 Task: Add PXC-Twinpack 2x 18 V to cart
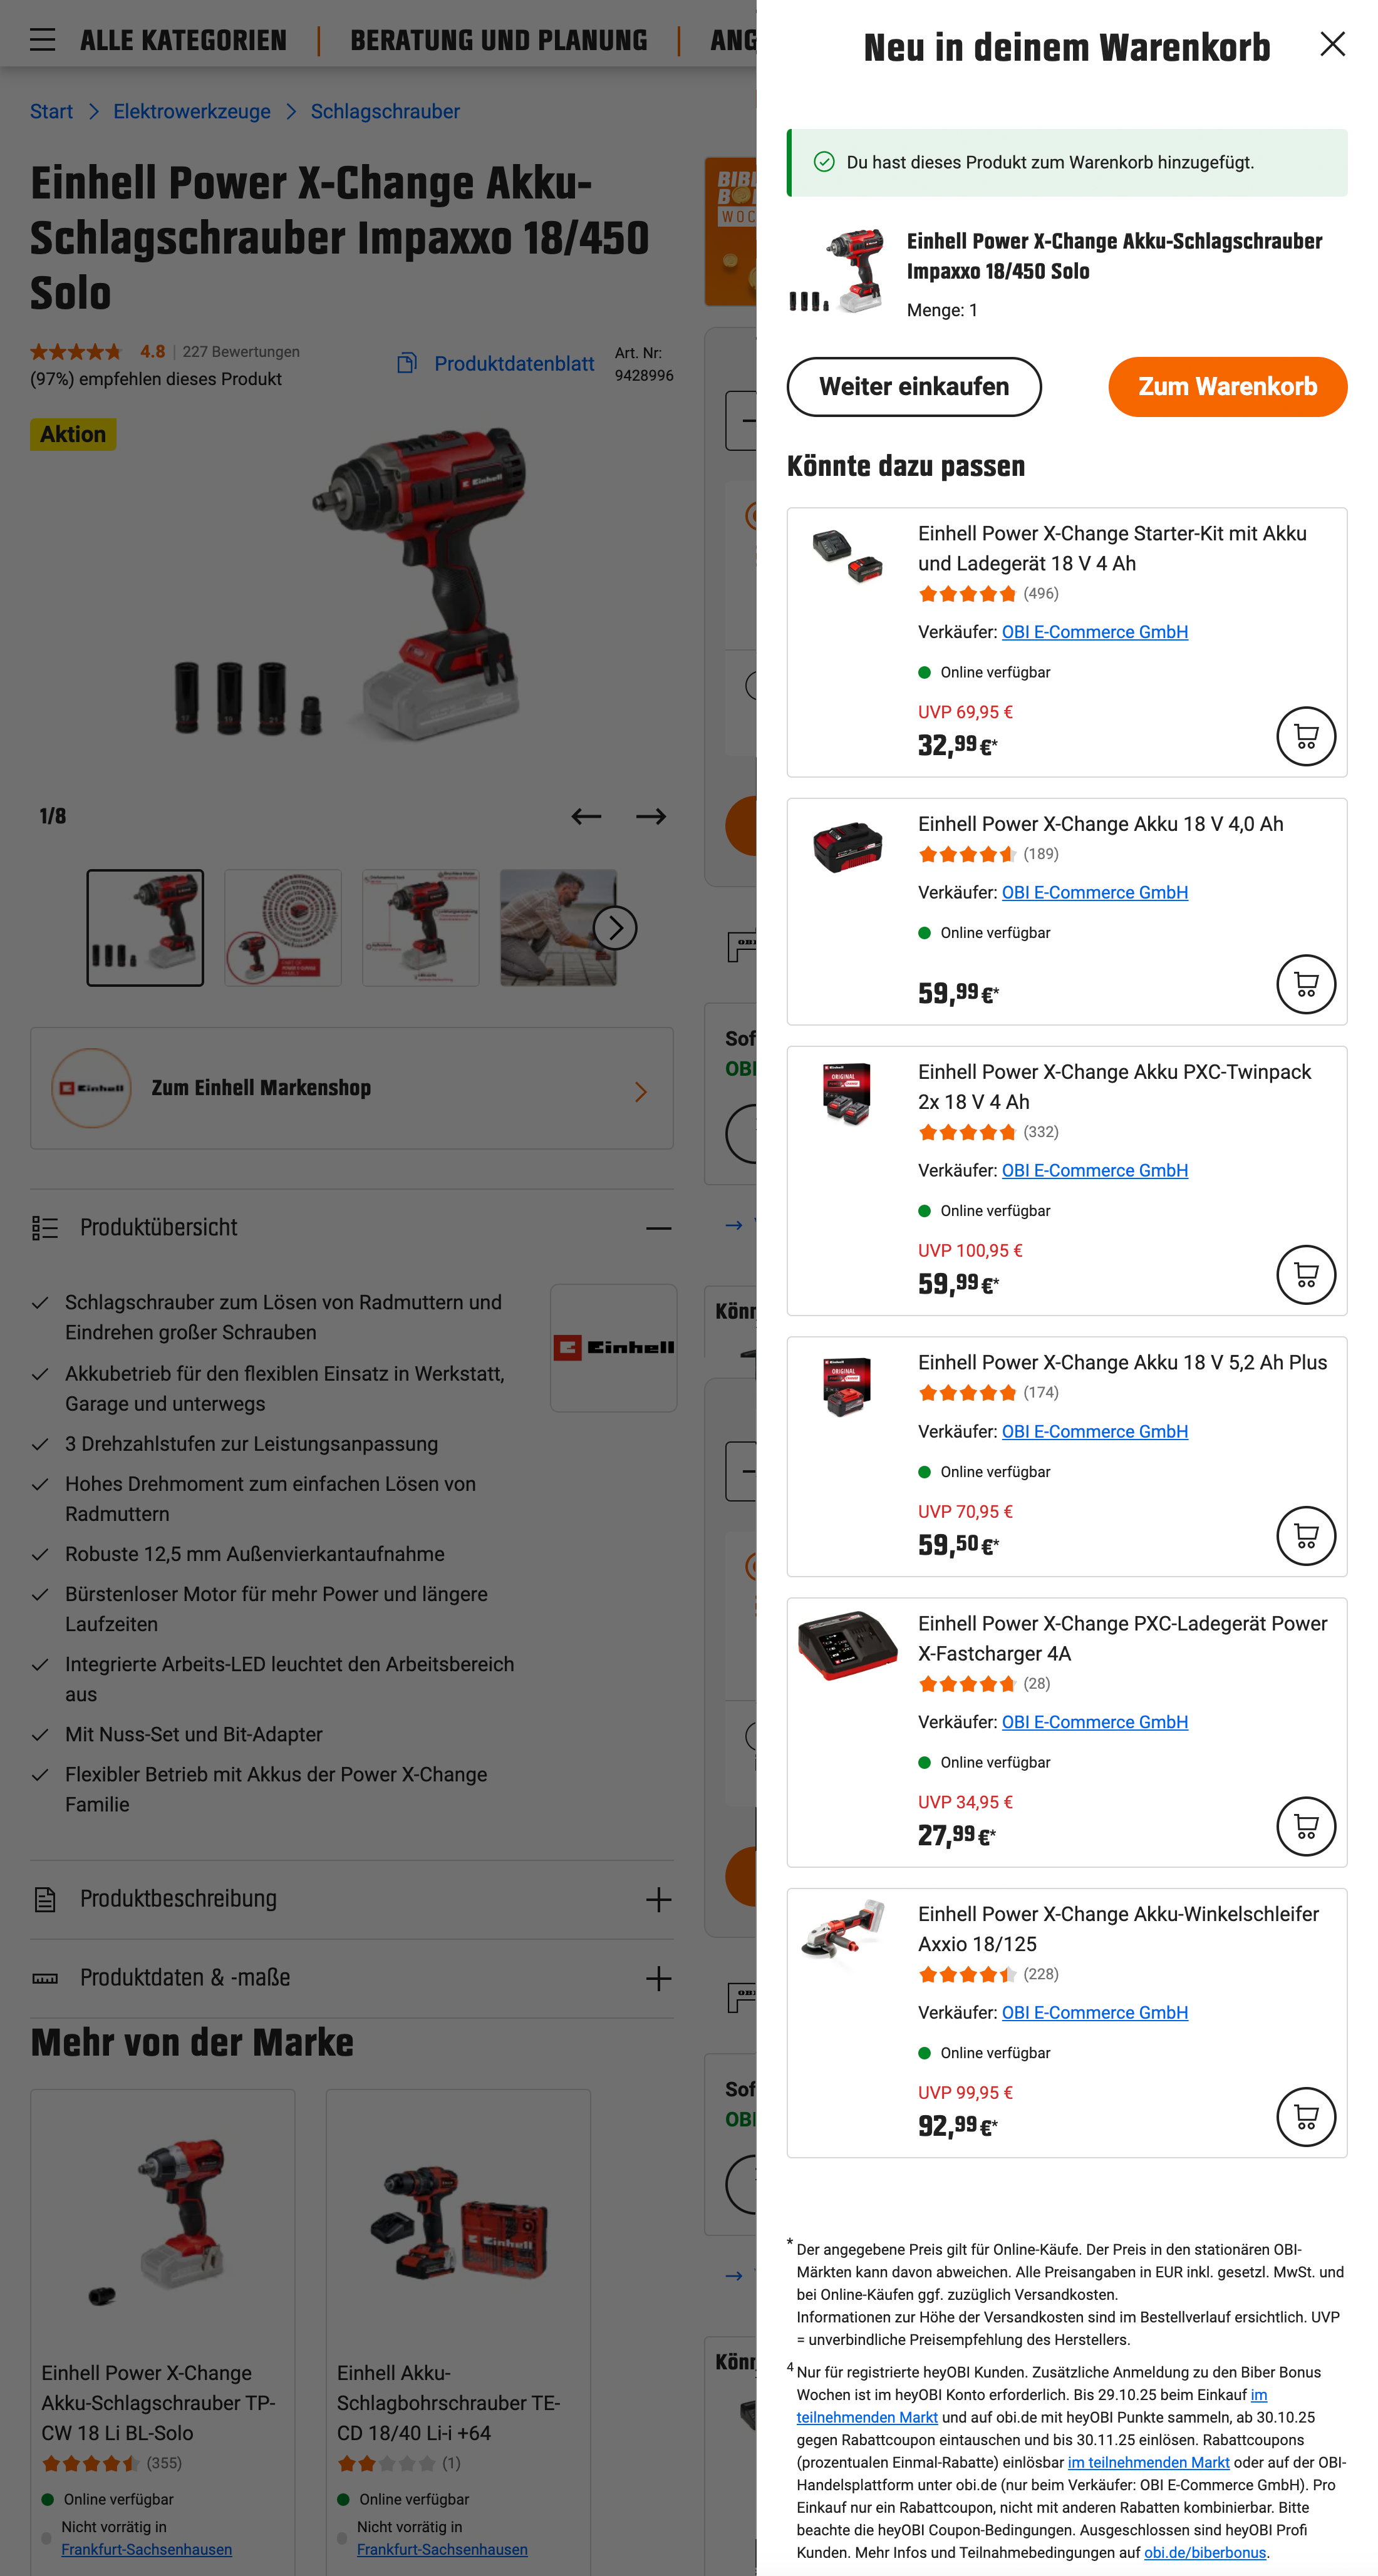1306,1275
